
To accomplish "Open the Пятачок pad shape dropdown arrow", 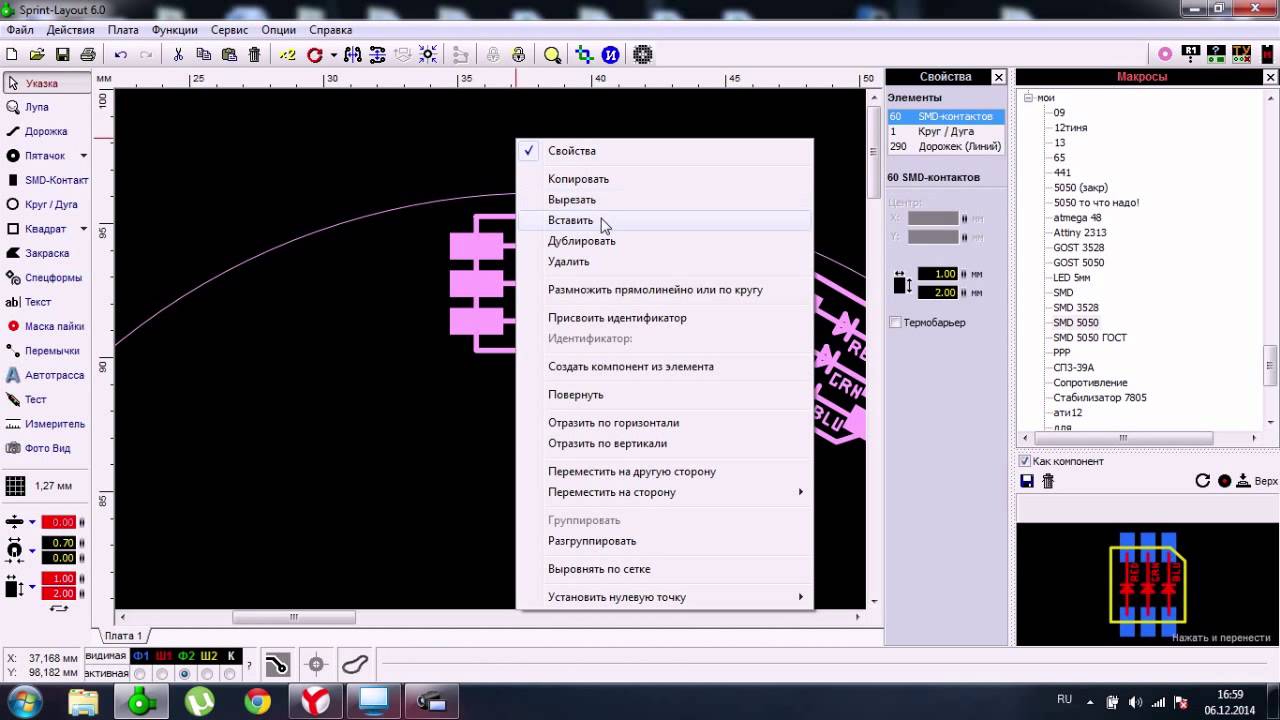I will coord(83,156).
